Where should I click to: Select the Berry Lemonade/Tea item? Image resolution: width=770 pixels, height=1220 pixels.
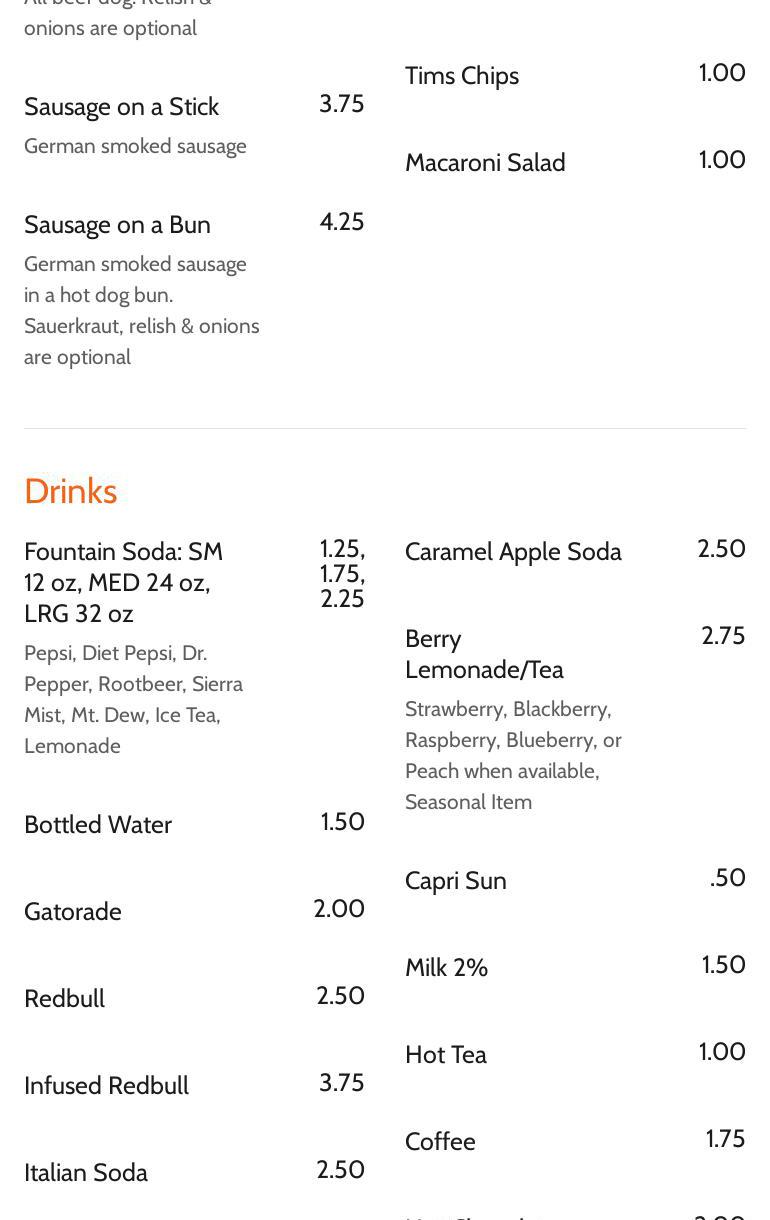[484, 654]
